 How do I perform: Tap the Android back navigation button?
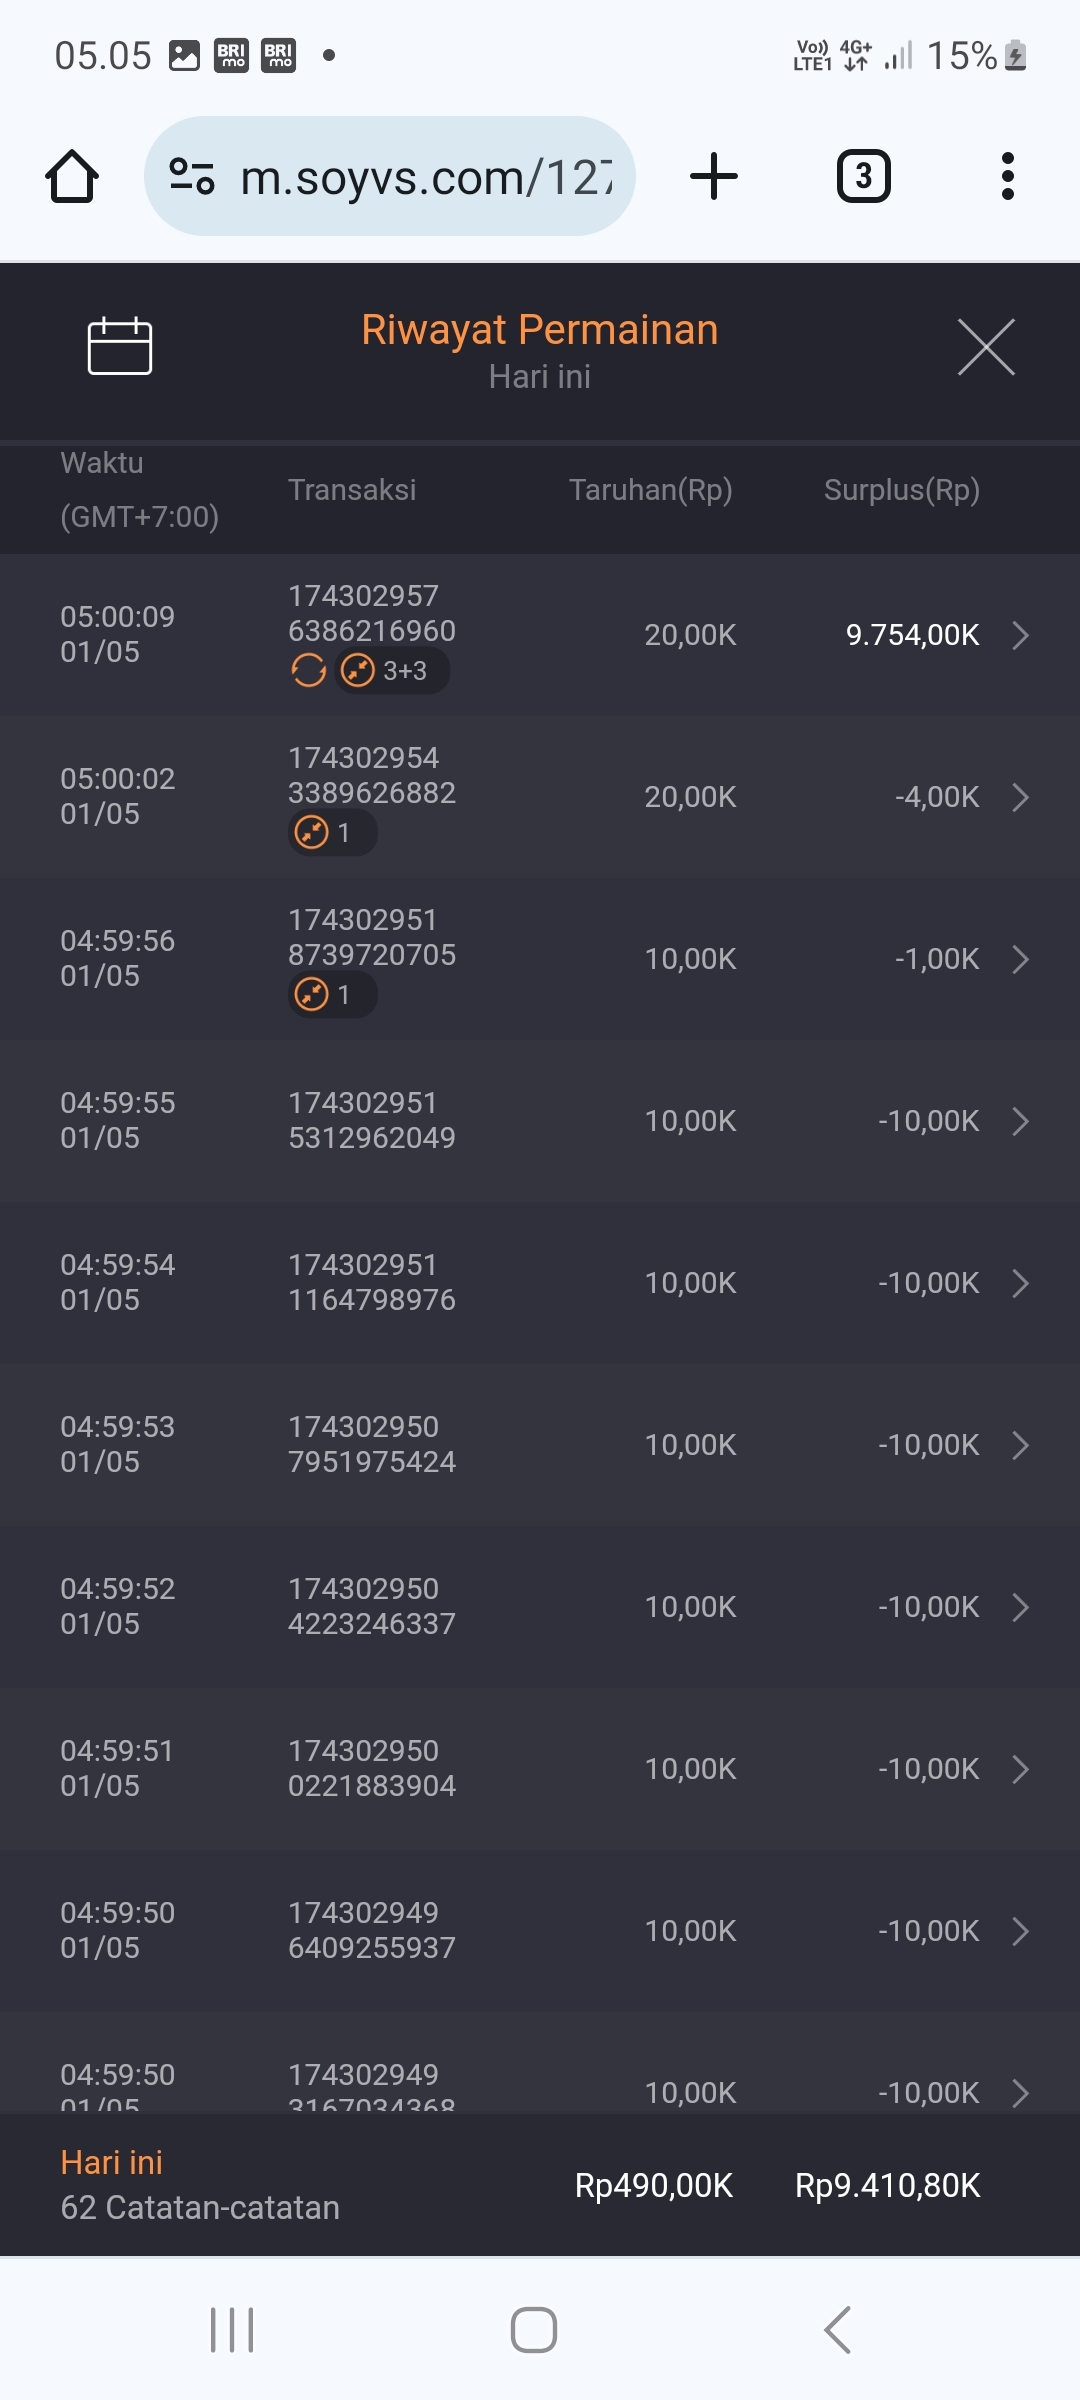[838, 2330]
